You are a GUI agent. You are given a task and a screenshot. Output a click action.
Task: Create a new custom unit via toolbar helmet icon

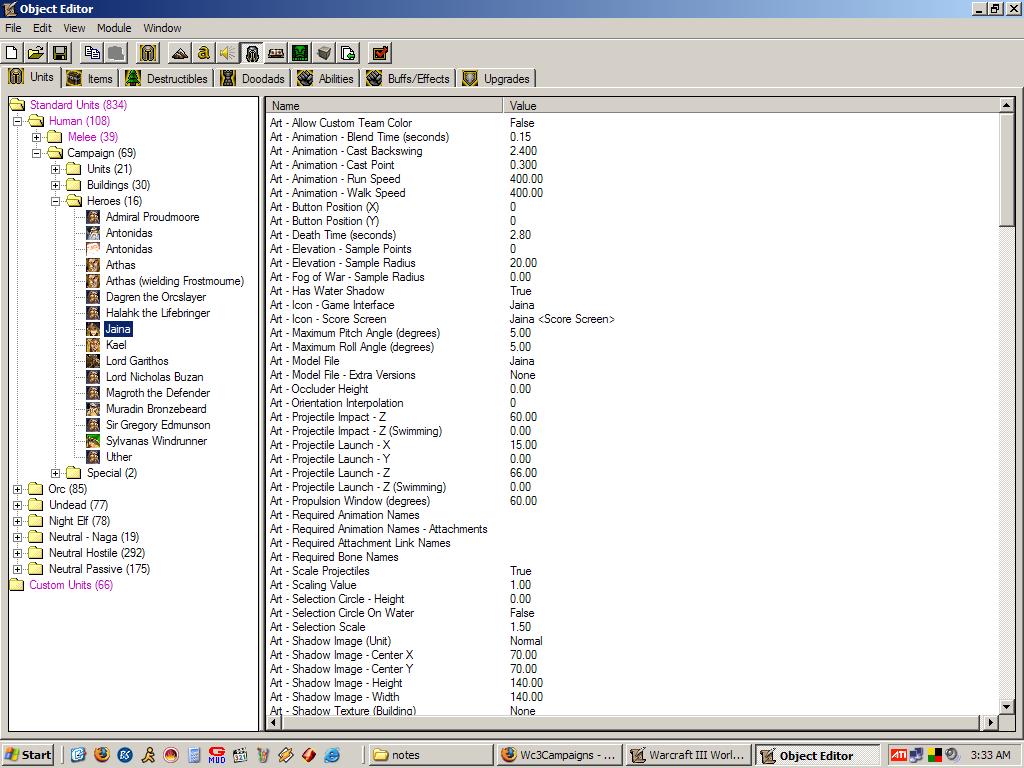click(148, 53)
